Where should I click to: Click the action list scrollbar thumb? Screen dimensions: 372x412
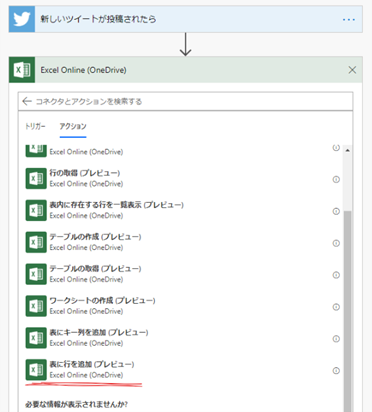point(347,311)
